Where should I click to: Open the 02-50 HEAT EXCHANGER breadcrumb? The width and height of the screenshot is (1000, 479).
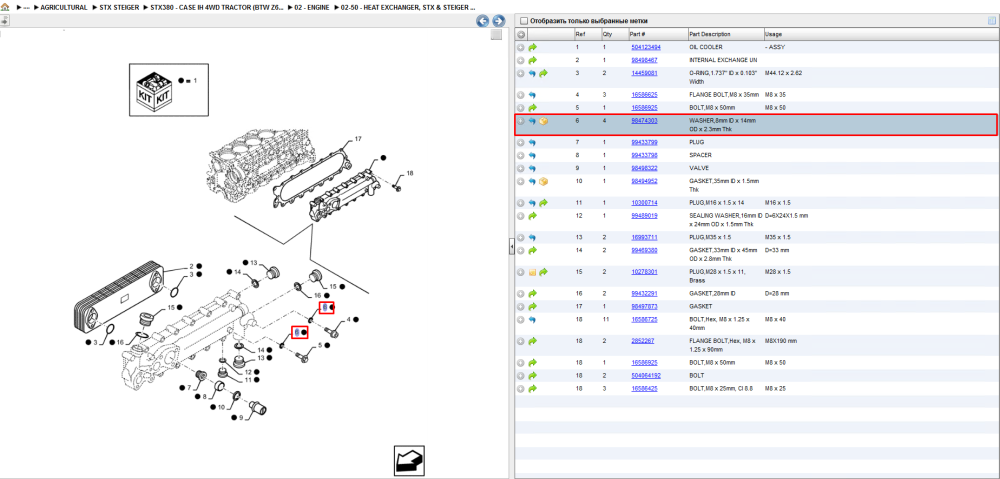pyautogui.click(x=410, y=8)
